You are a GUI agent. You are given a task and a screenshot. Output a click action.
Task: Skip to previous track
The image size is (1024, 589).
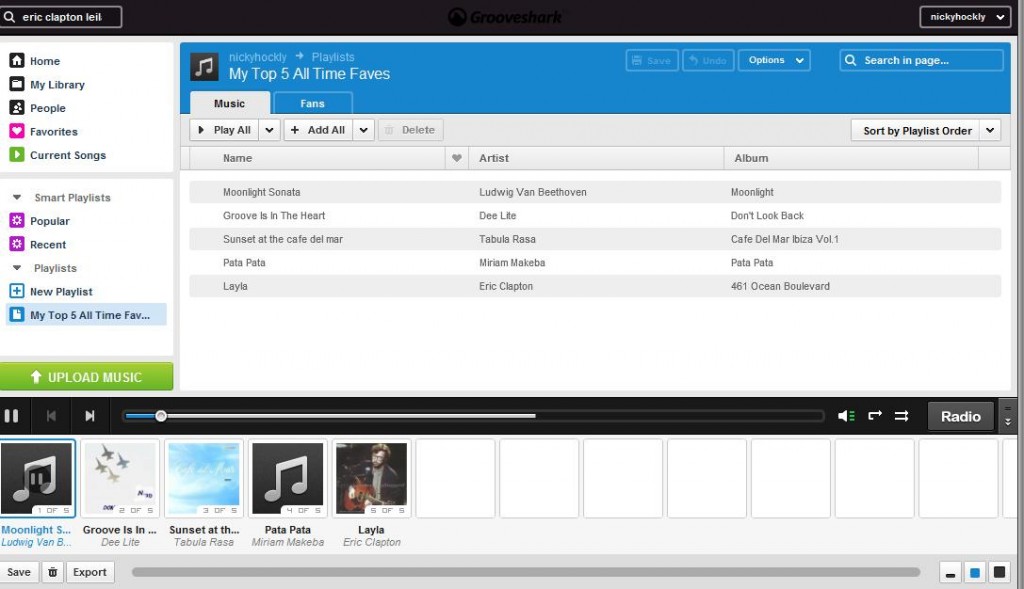(x=51, y=416)
